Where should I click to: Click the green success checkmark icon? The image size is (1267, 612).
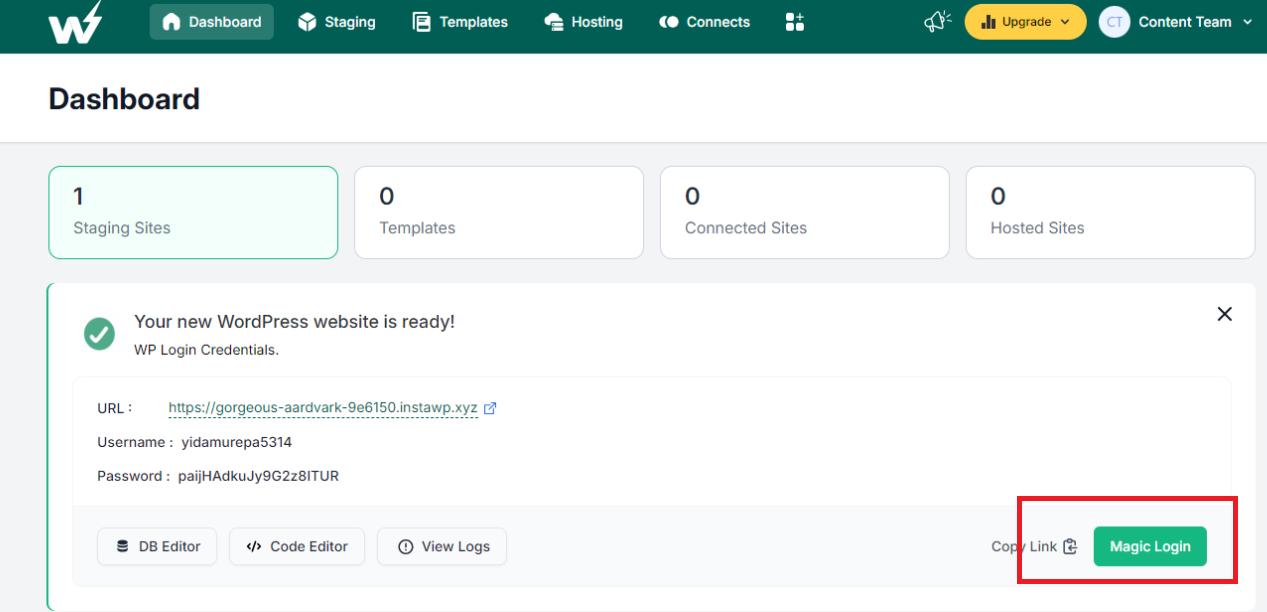pos(99,334)
